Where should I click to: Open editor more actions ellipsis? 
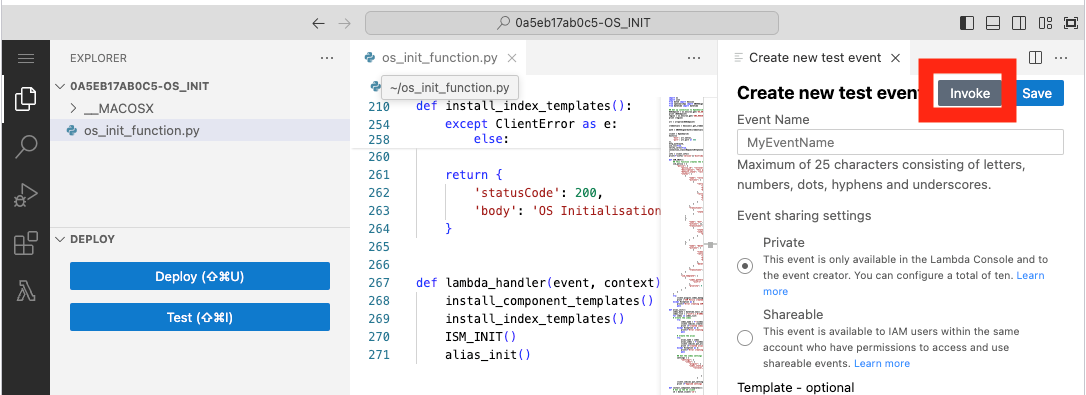(x=694, y=58)
